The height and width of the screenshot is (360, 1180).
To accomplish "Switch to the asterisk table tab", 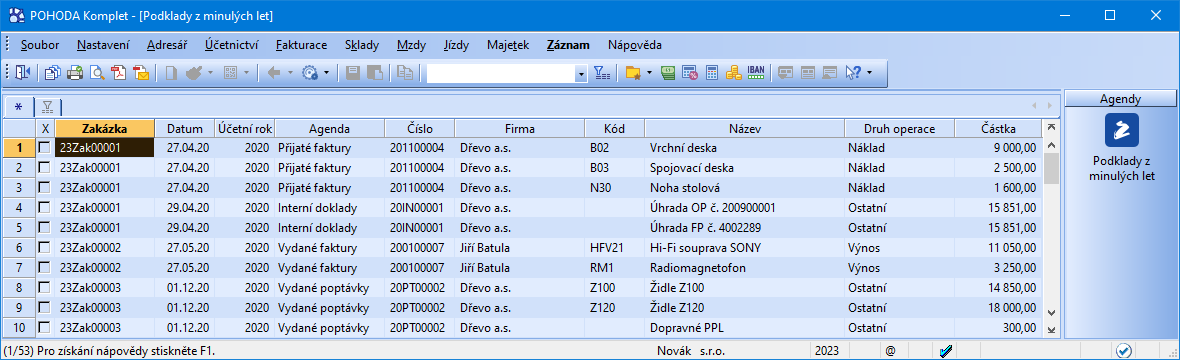I will (19, 107).
